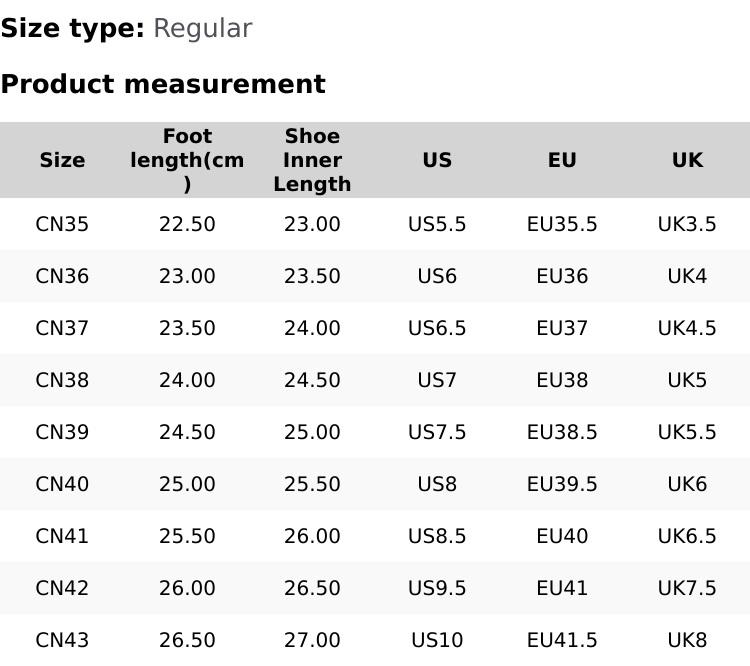Select the CN40 row label
The width and height of the screenshot is (750, 666).
[x=62, y=484]
